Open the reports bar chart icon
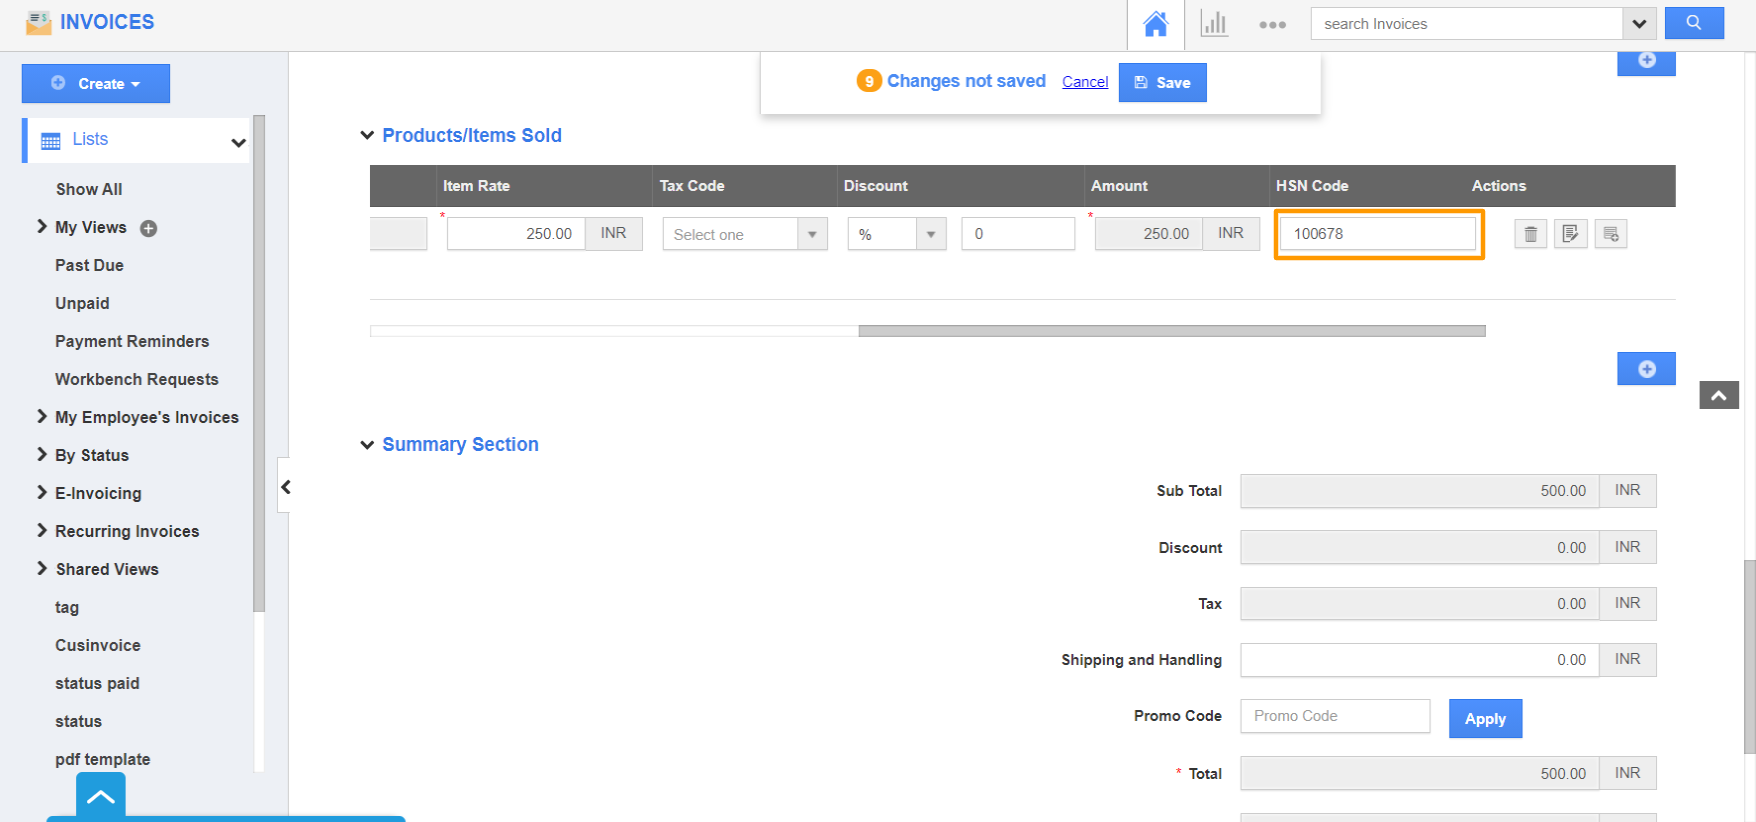1756x822 pixels. tap(1214, 24)
